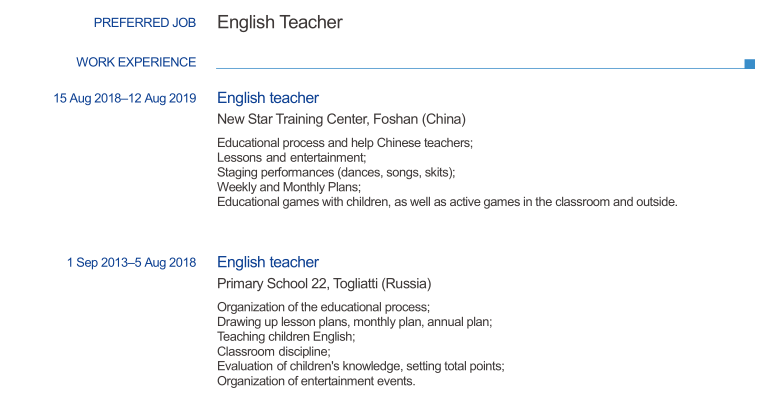Click "Organization of entertainment events" line

click(316, 381)
